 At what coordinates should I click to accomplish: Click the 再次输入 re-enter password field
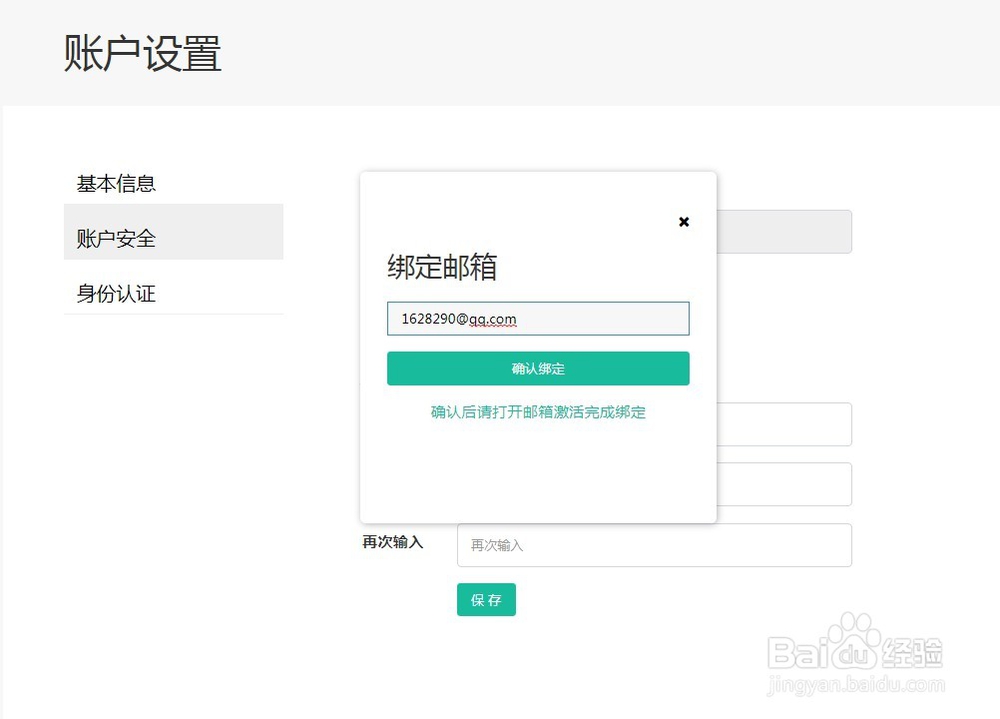click(x=655, y=544)
